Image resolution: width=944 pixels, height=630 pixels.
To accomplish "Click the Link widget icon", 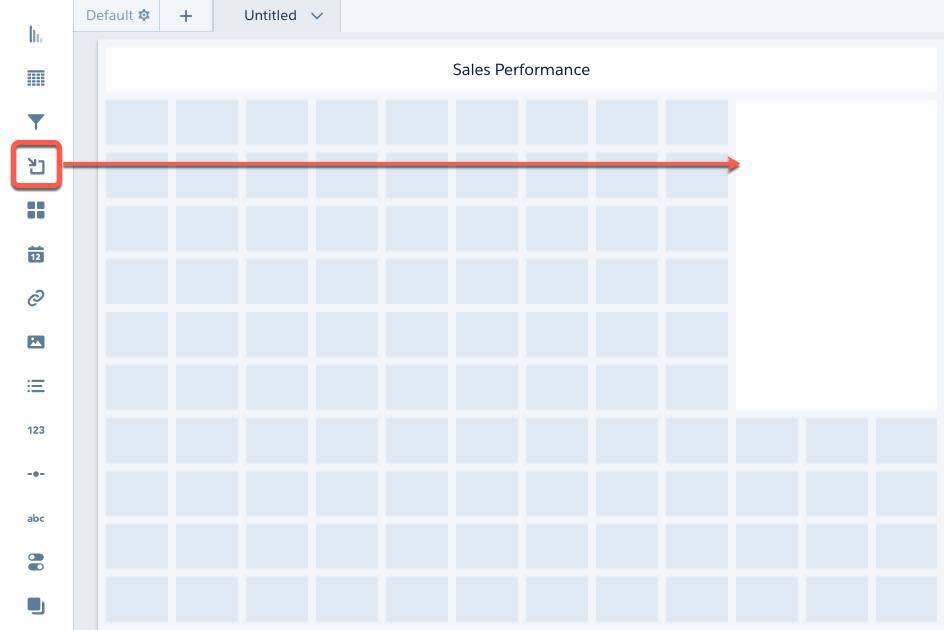I will coord(36,298).
